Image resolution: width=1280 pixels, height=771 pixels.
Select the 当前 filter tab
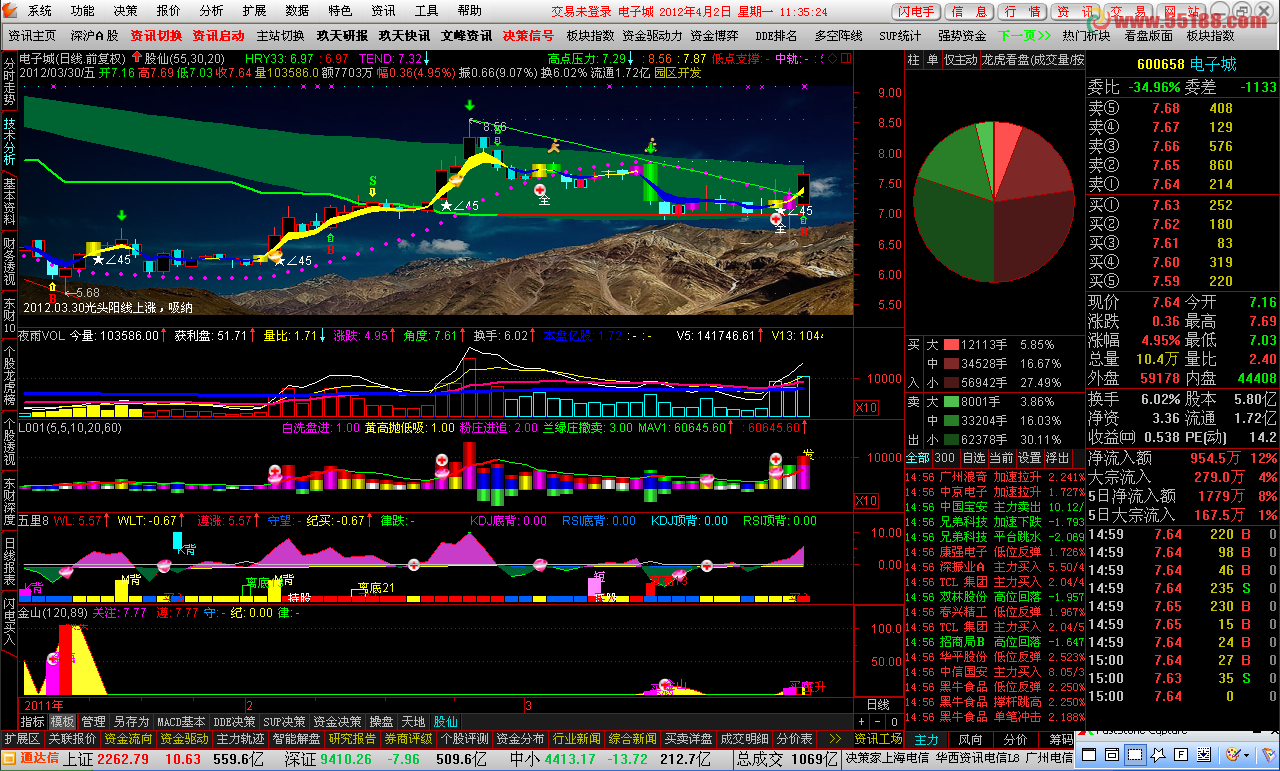(1001, 458)
